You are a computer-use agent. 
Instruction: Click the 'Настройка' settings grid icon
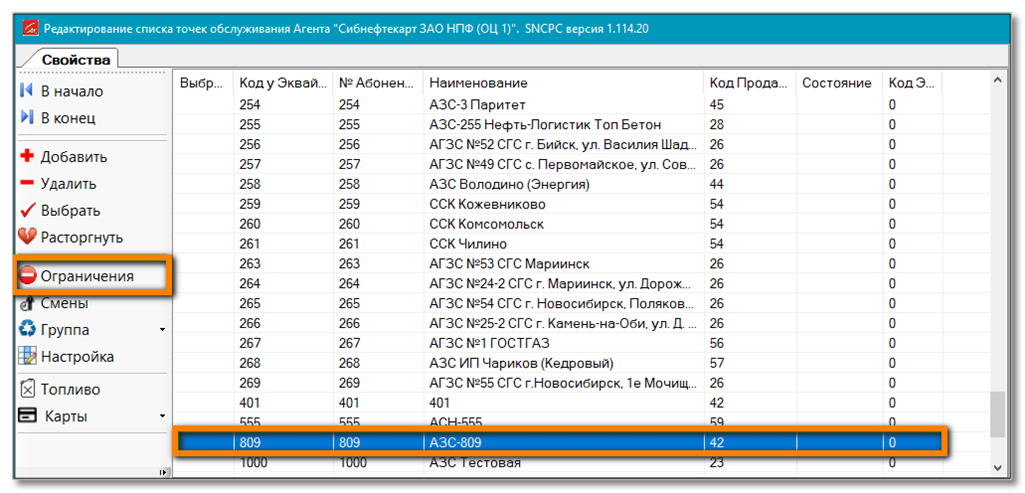27,357
